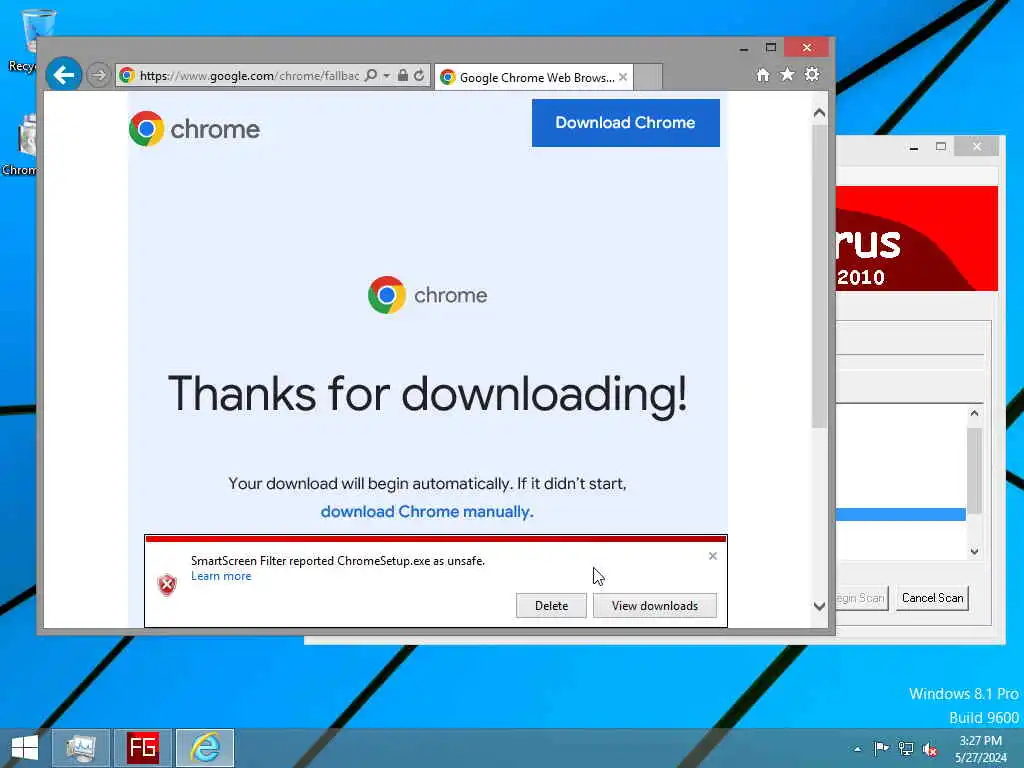Image resolution: width=1024 pixels, height=768 pixels.
Task: Click the Download Chrome button
Action: [x=626, y=123]
